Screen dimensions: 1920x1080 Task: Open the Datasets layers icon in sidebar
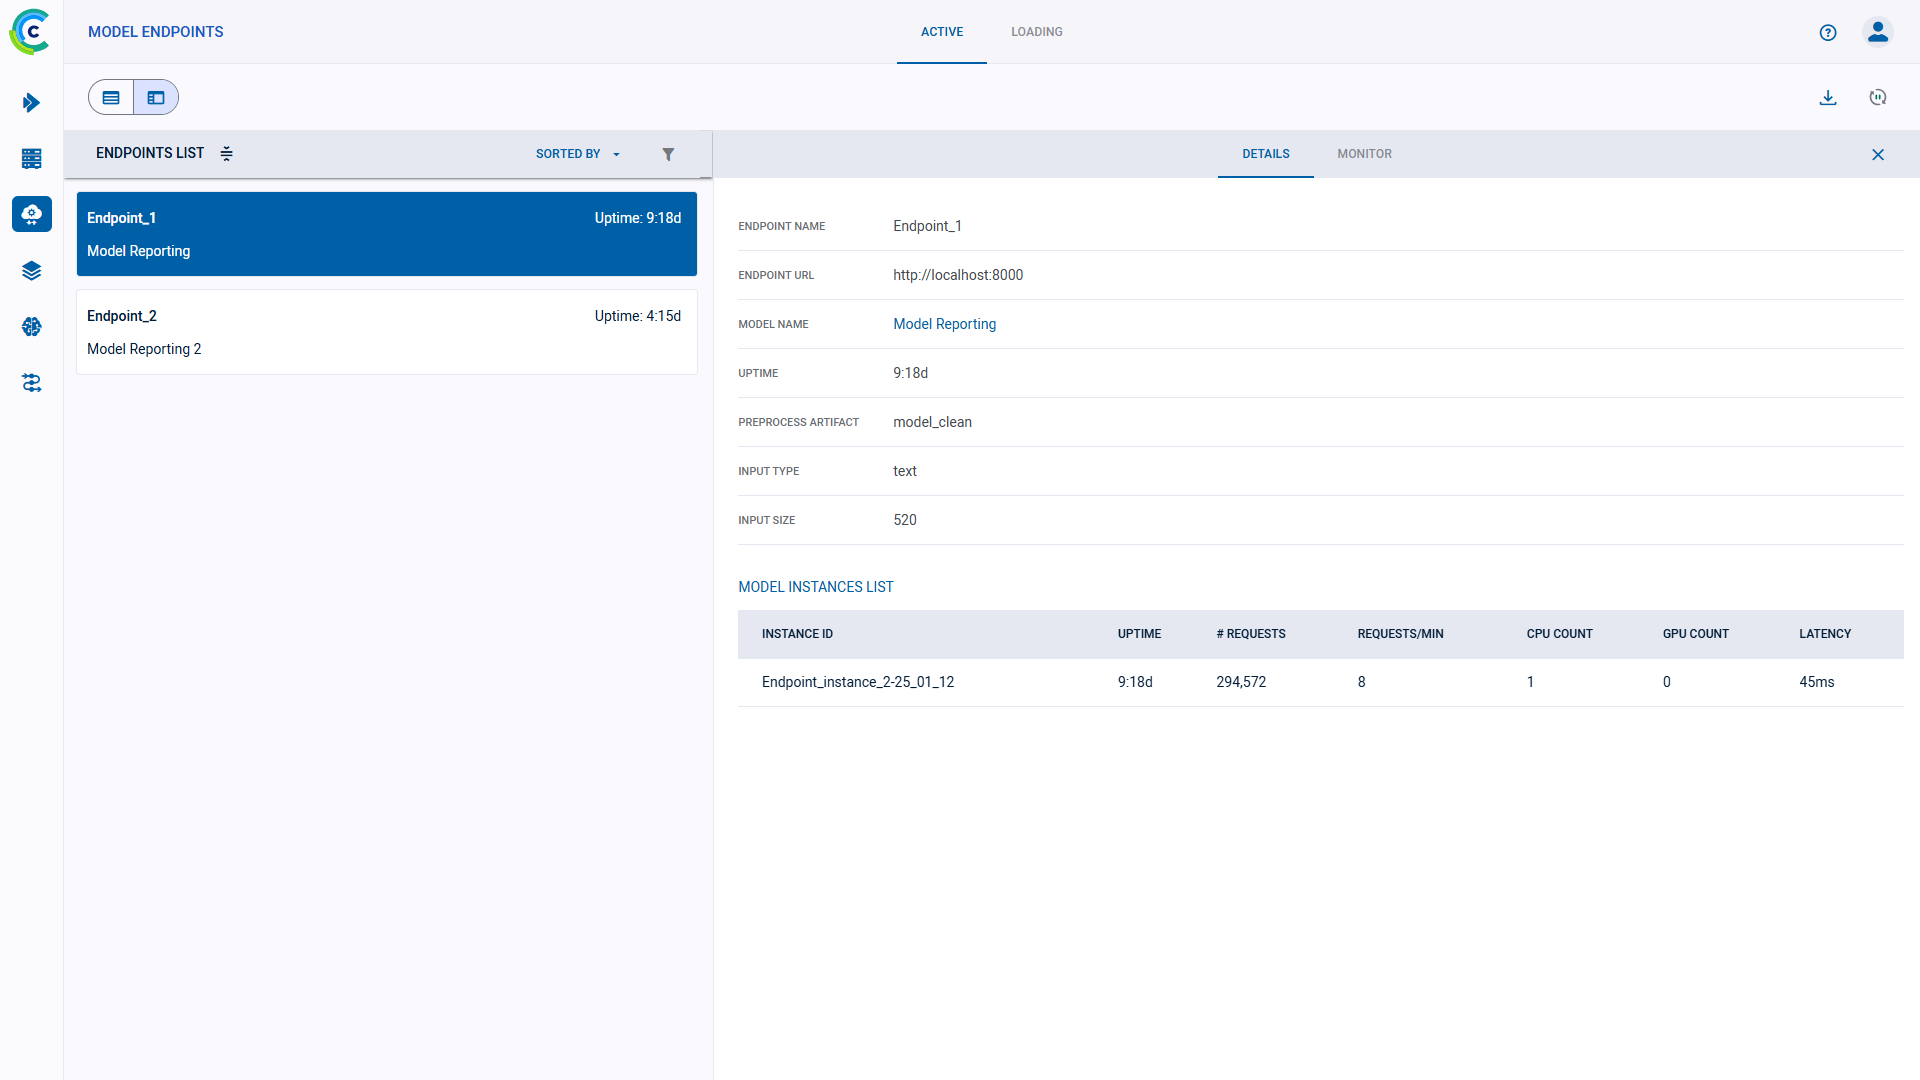click(x=32, y=270)
